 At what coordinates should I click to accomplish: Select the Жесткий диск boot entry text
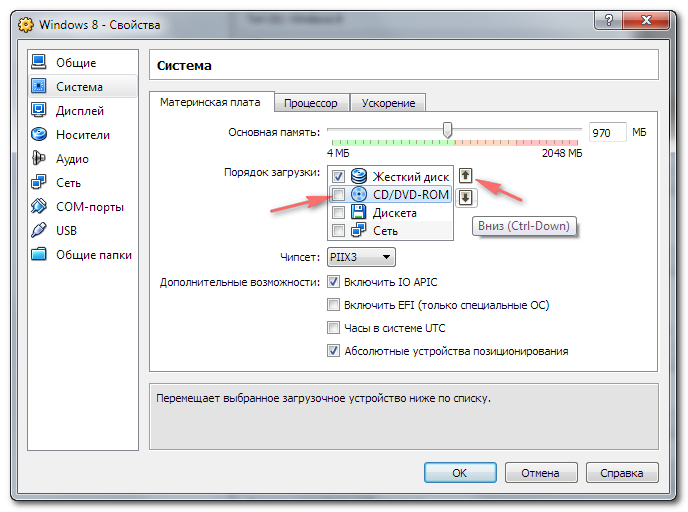(411, 177)
